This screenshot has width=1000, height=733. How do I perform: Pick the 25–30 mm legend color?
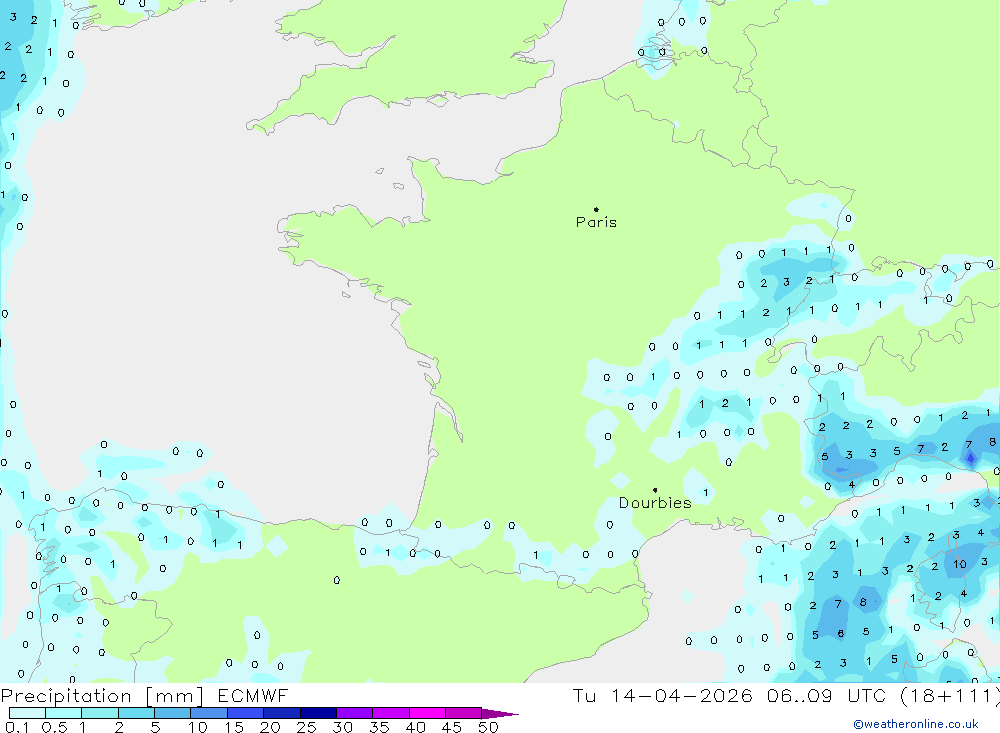(318, 713)
